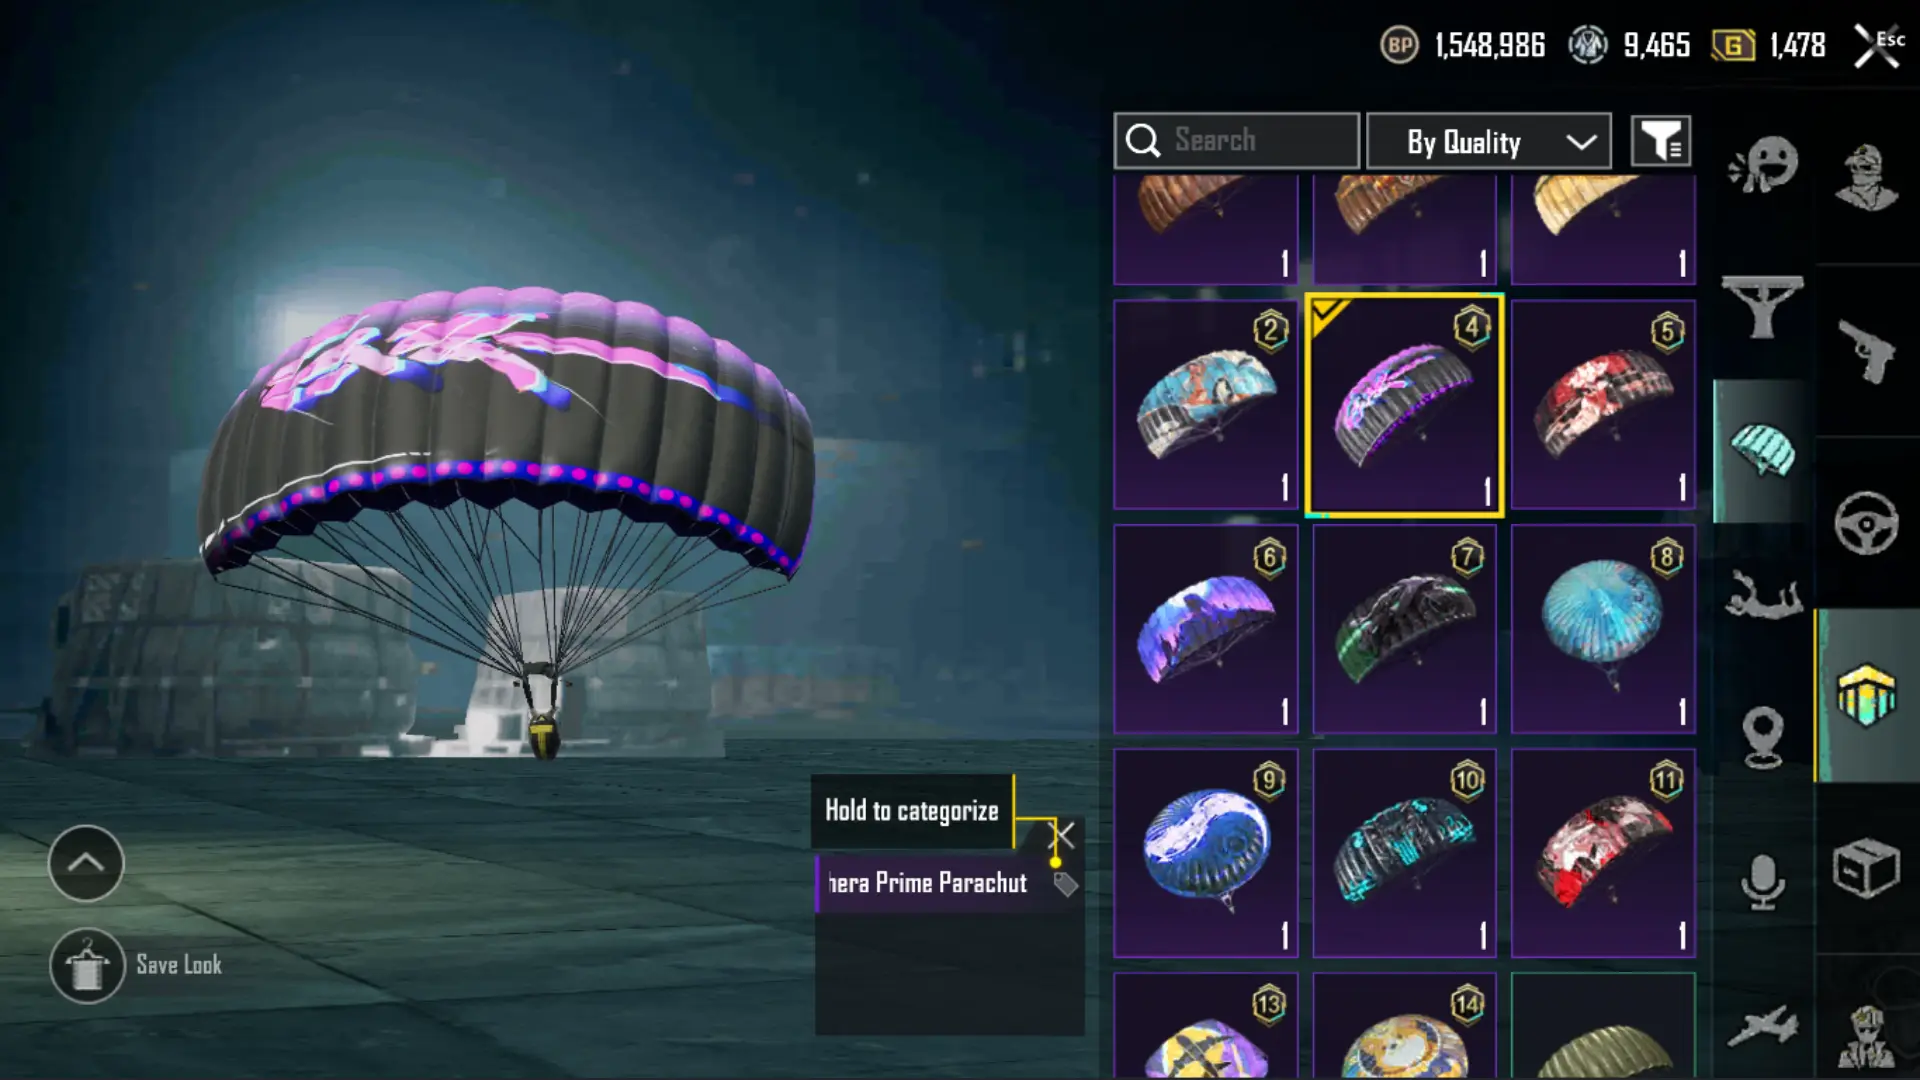Viewport: 1920px width, 1080px height.
Task: Open the emote category icon
Action: point(1763,165)
